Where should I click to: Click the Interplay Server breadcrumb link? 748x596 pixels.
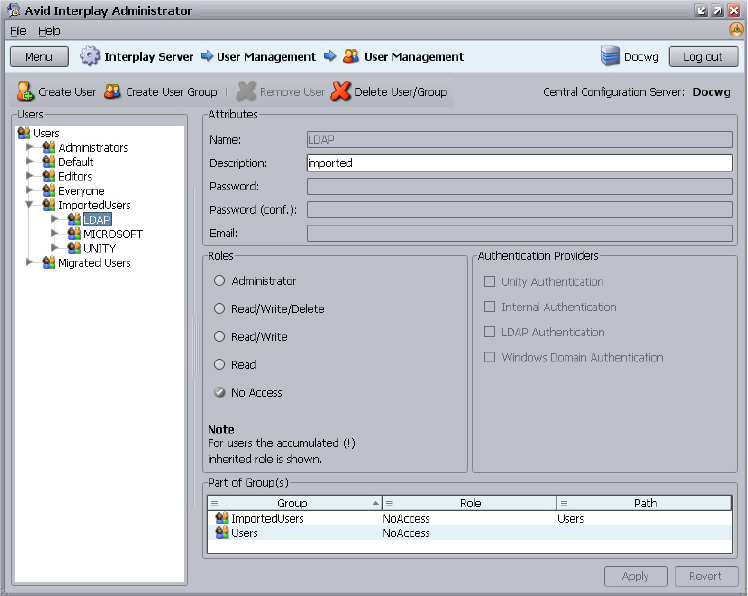(x=149, y=57)
